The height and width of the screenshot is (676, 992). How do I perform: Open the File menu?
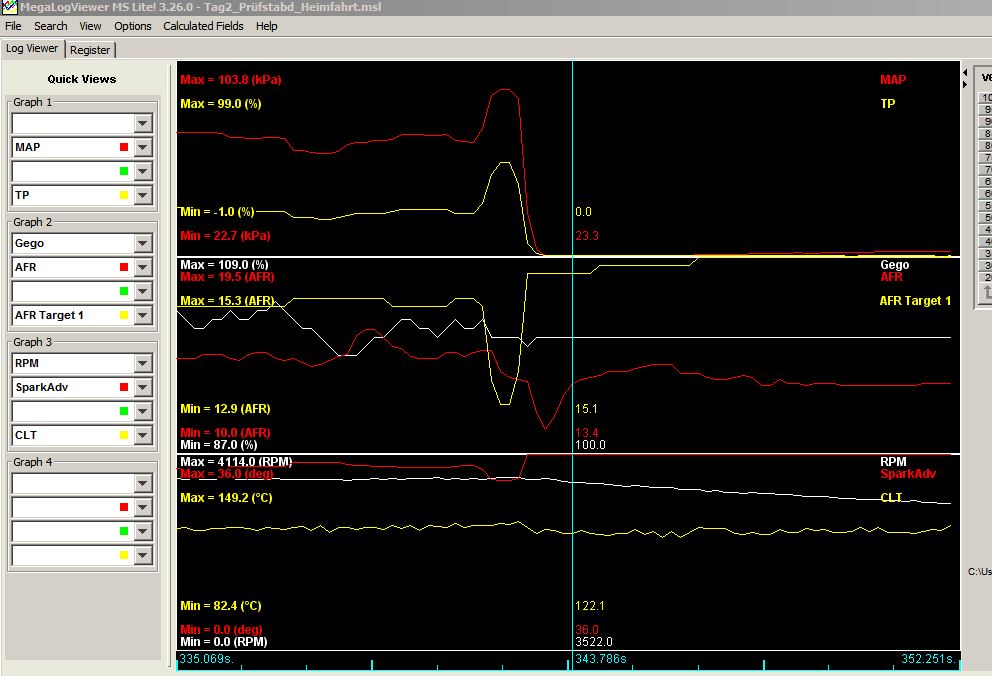13,26
